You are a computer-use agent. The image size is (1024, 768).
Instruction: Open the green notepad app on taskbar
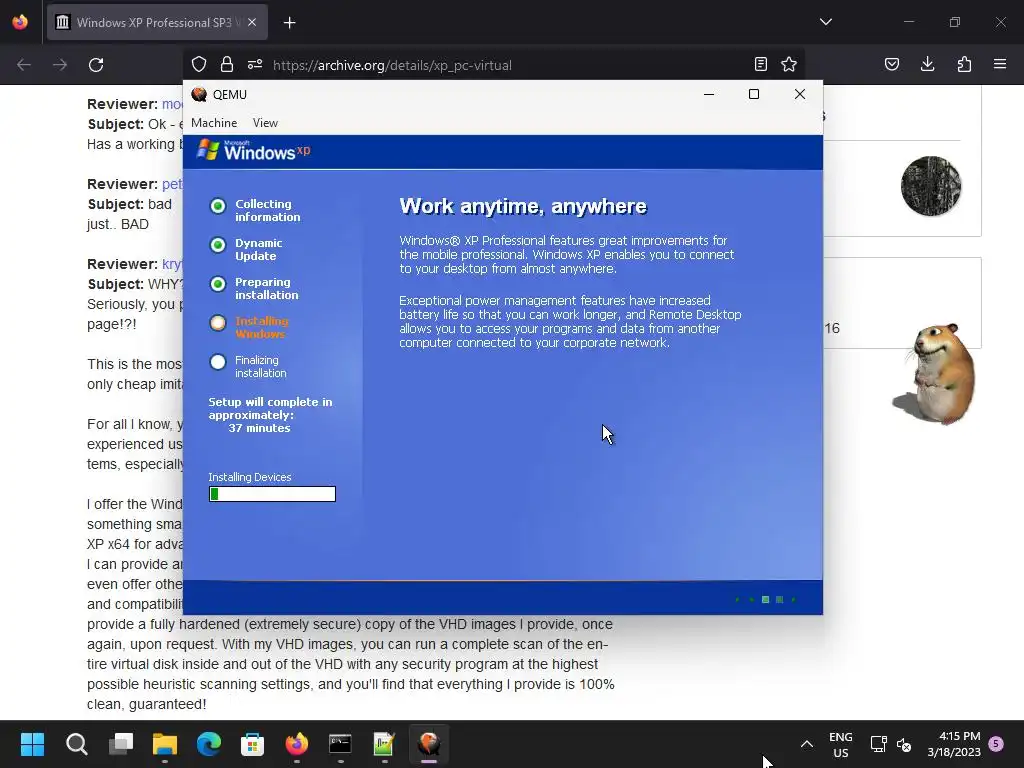coord(384,744)
